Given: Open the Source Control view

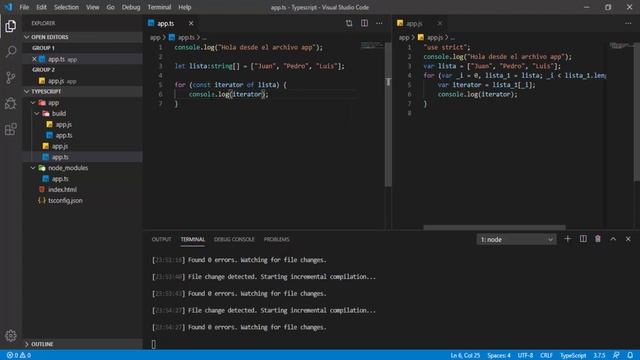Looking at the screenshot, I should (11, 78).
